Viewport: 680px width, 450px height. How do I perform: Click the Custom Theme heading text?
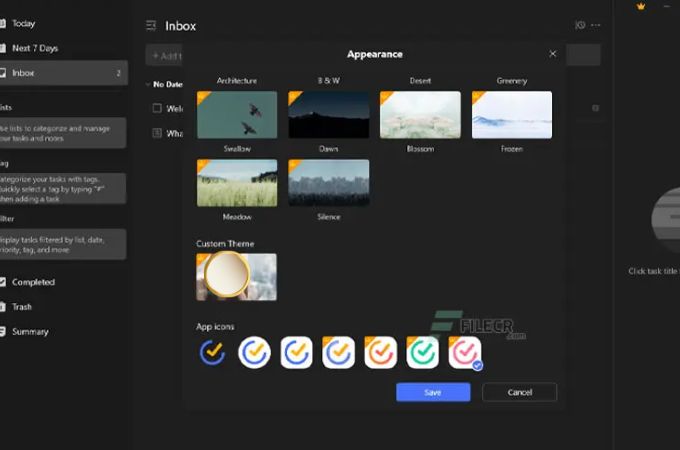[225, 244]
